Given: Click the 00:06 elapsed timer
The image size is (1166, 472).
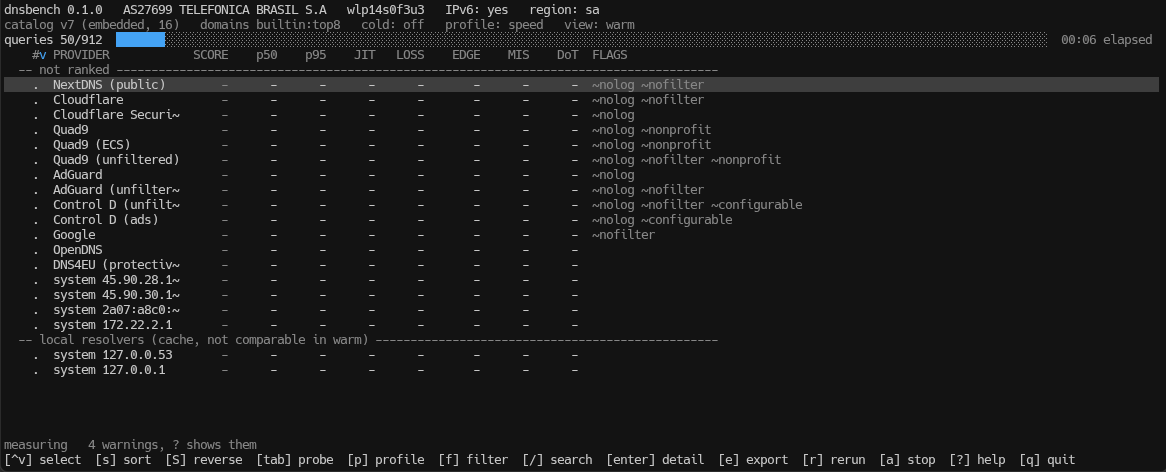Looking at the screenshot, I should pos(1107,40).
